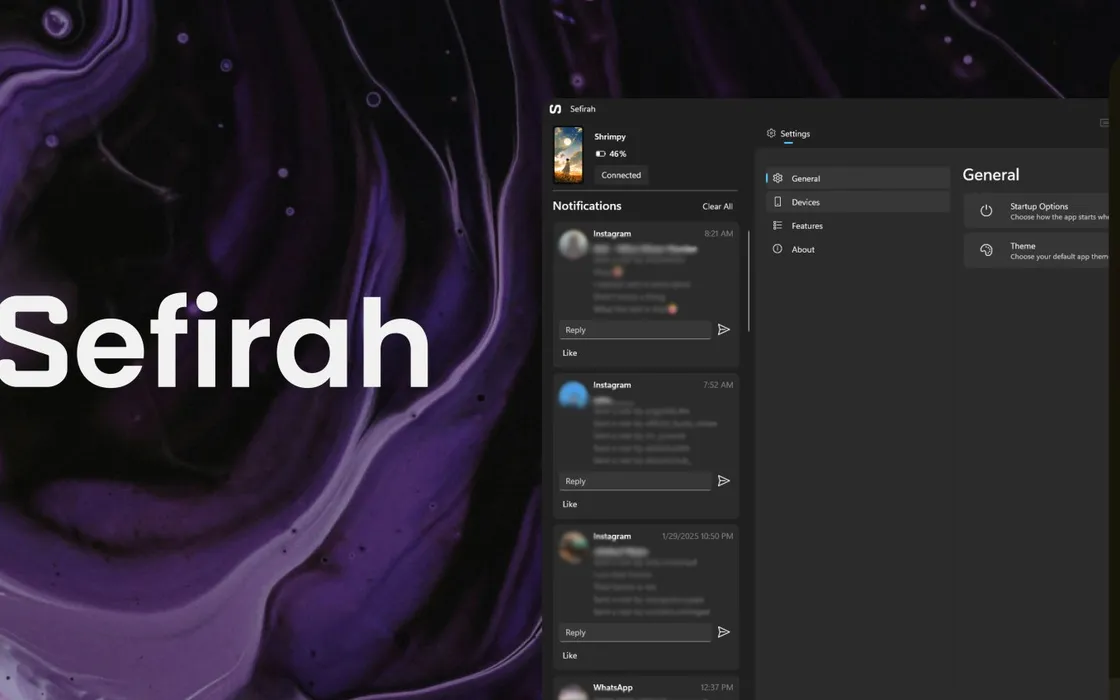Click the 1/29/2025 10:50 PM timestamp
This screenshot has height=700, width=1120.
697,536
